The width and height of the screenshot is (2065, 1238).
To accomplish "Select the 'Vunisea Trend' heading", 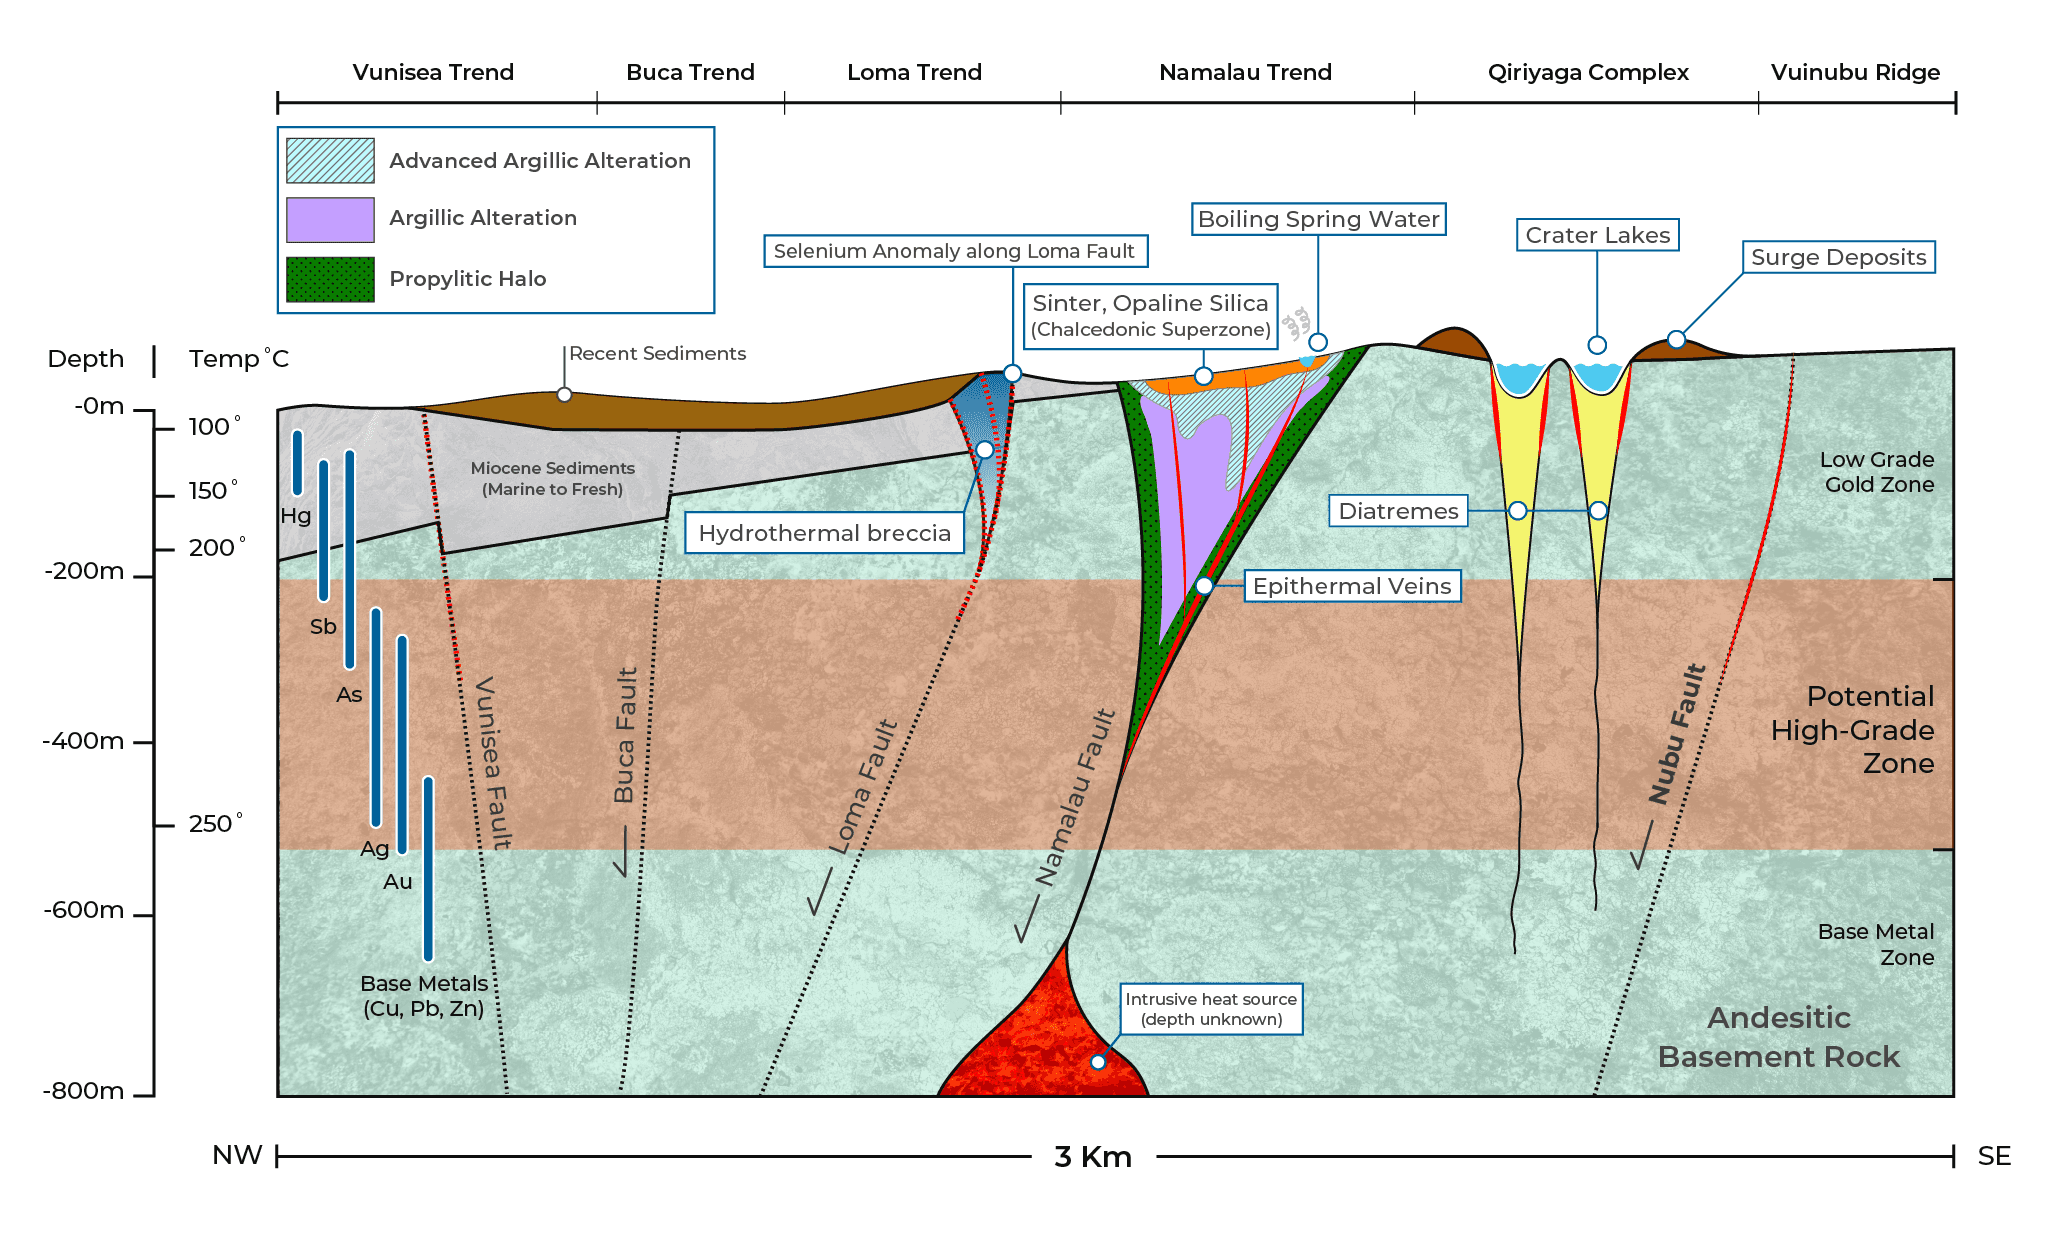I will coord(433,72).
